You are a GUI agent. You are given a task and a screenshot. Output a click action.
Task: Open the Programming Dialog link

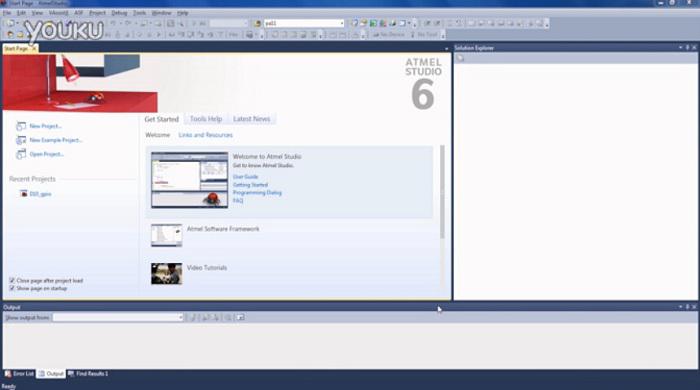click(257, 193)
